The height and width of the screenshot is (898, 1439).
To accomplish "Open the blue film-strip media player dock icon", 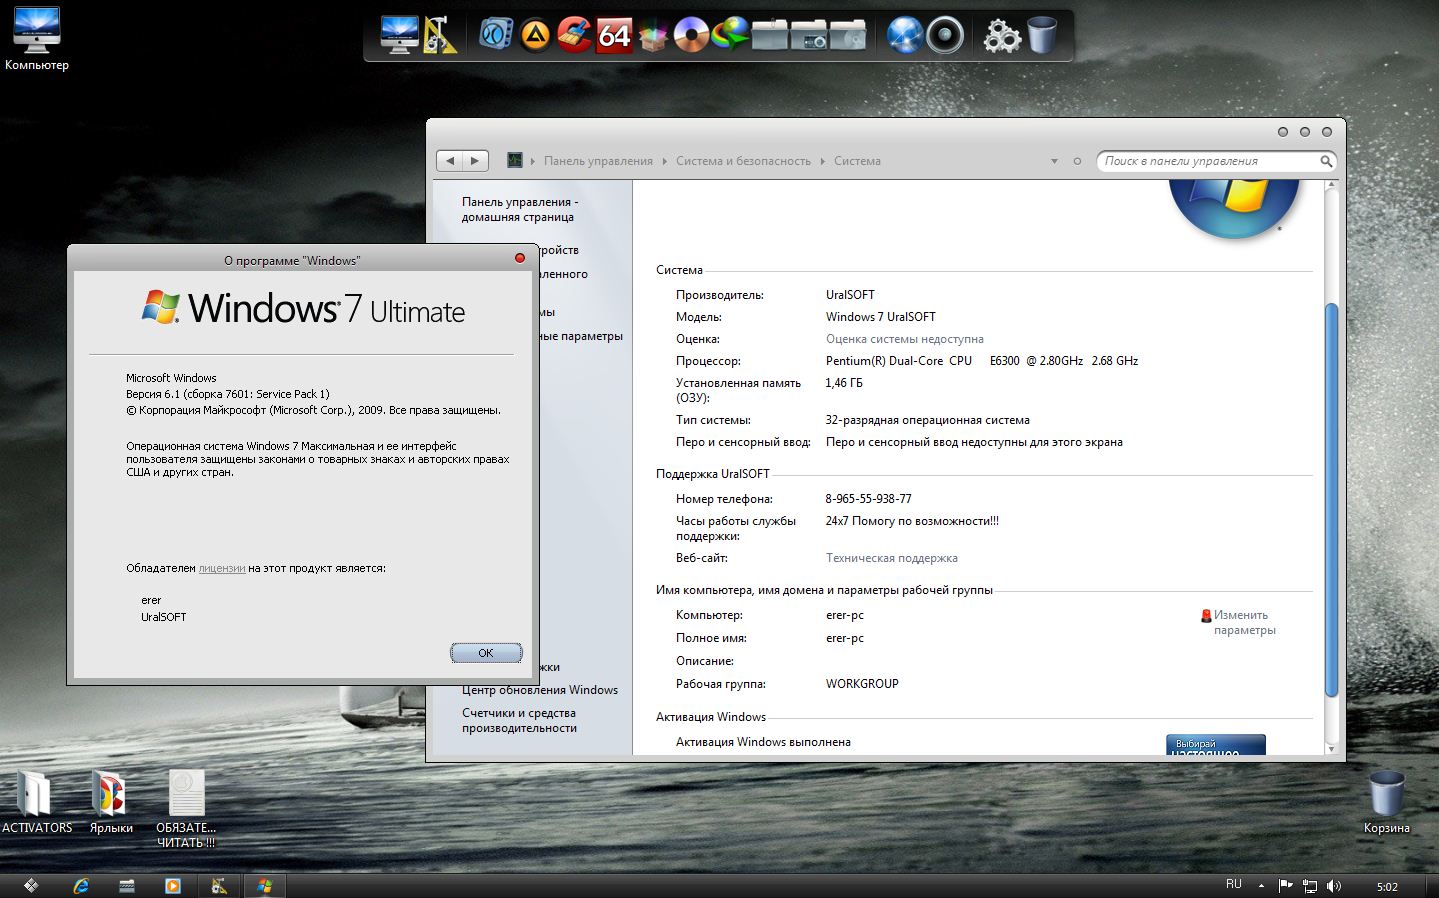I will [x=495, y=35].
